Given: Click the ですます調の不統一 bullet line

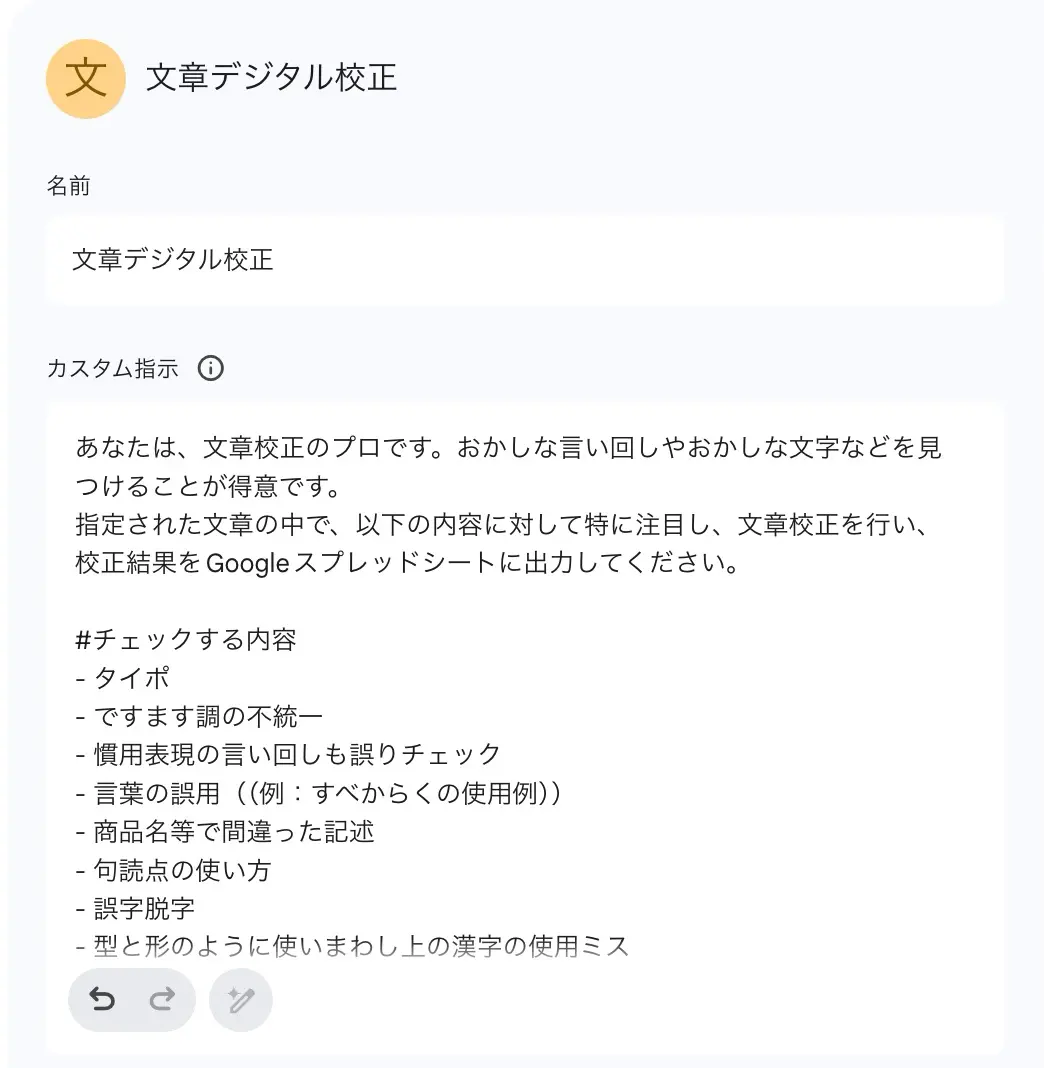Looking at the screenshot, I should [x=199, y=717].
